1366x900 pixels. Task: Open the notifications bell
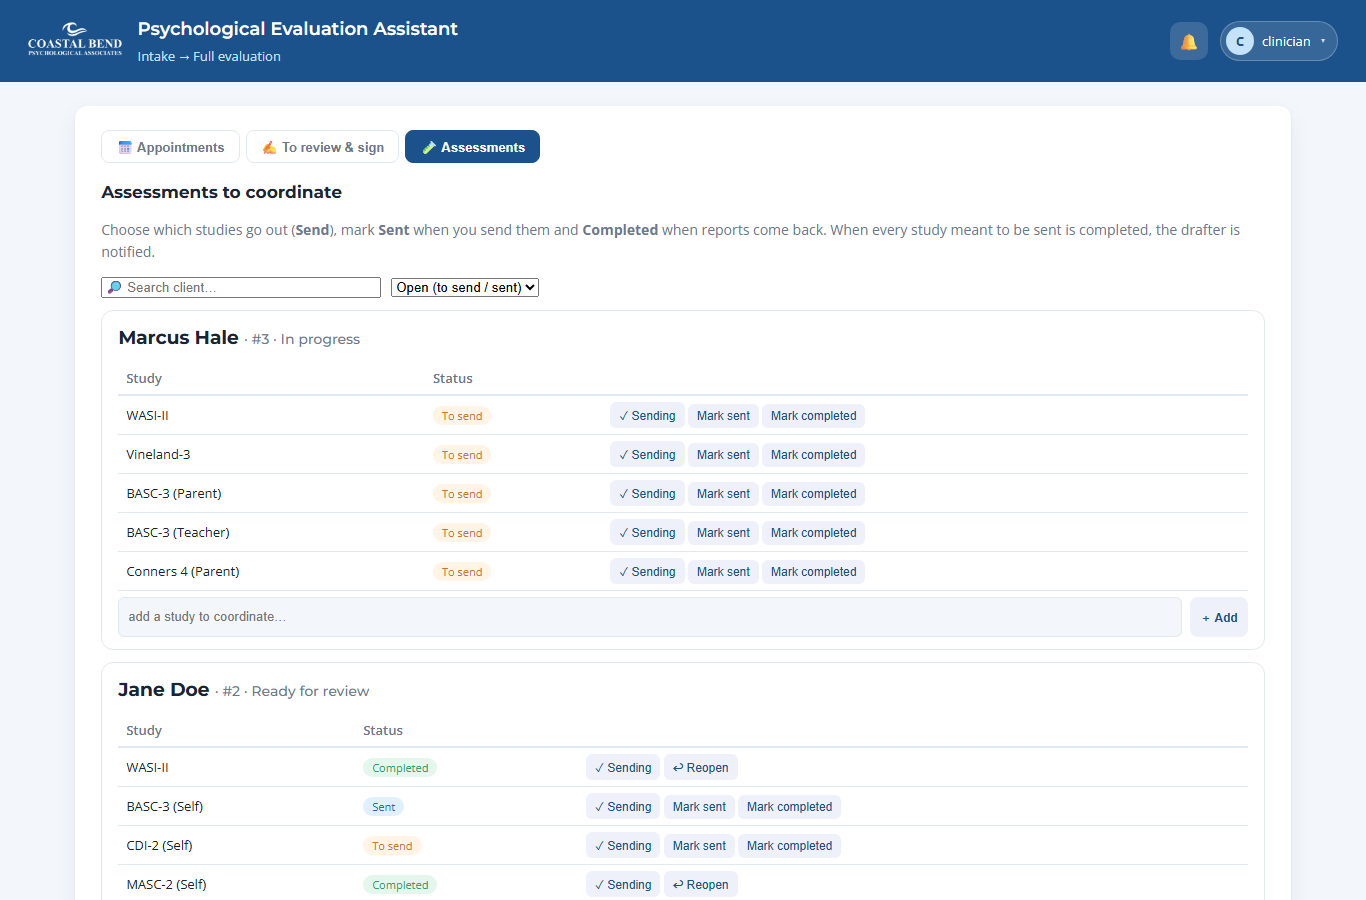point(1189,41)
